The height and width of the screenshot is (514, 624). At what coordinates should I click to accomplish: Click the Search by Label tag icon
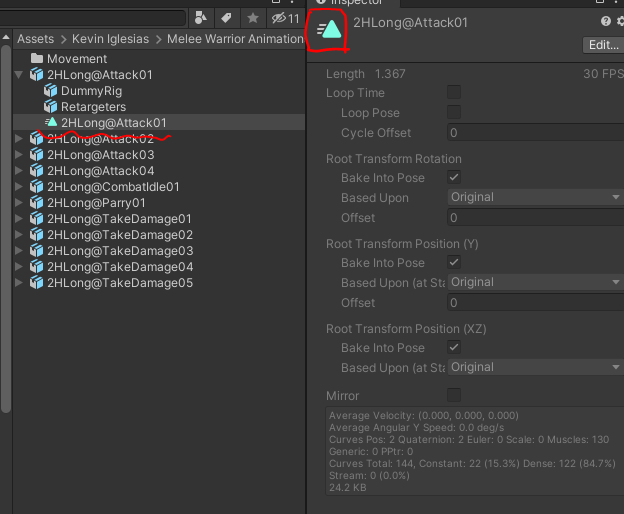pos(226,18)
